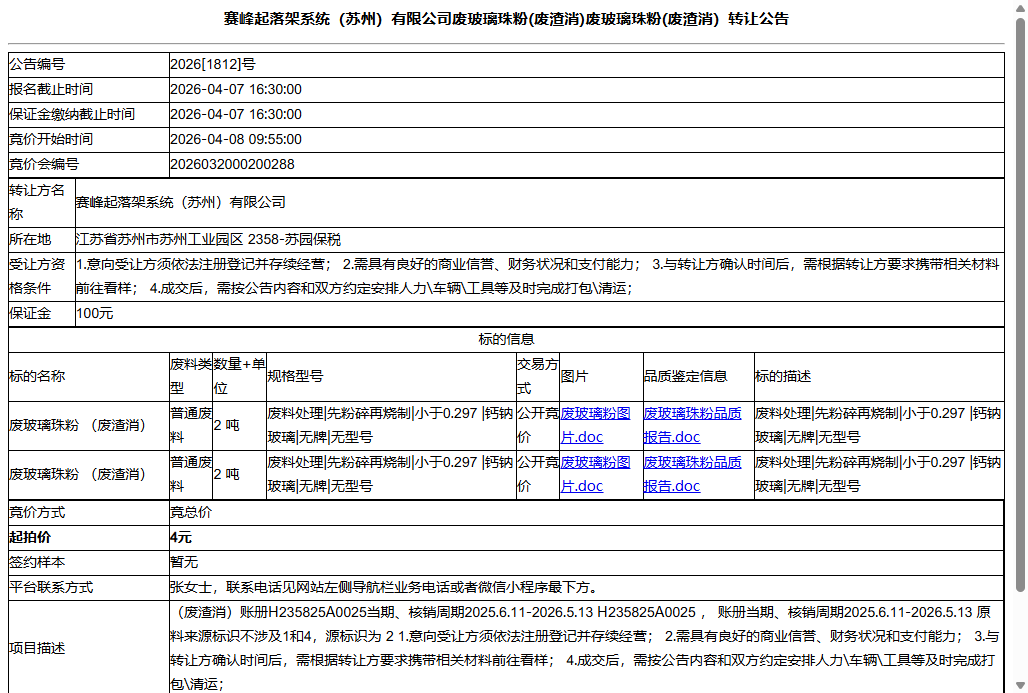Click the 竞价开始时间 label
This screenshot has height=693, width=1028.
tap(51, 139)
